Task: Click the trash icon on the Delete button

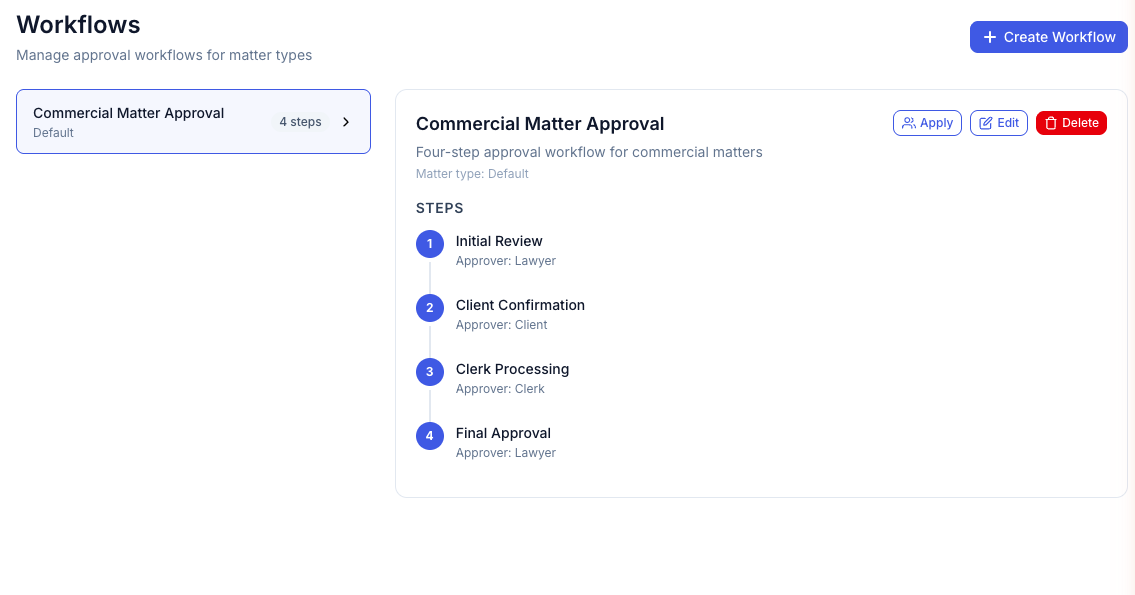Action: (1051, 123)
